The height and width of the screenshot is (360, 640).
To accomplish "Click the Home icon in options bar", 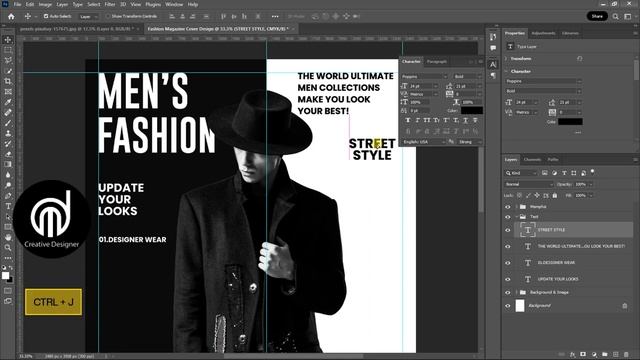I will click(x=11, y=16).
